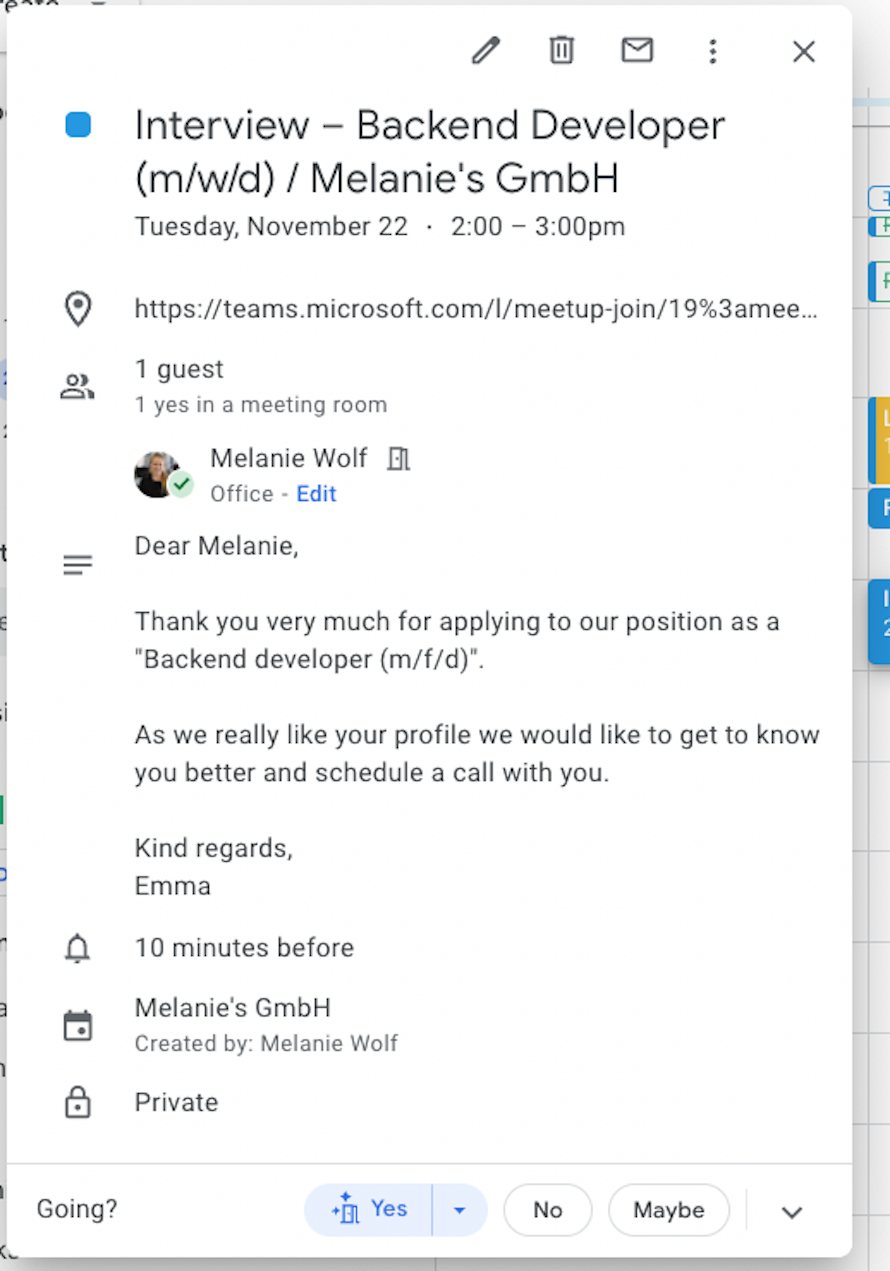The height and width of the screenshot is (1271, 890).
Task: Delete event using the trash icon
Action: (x=562, y=51)
